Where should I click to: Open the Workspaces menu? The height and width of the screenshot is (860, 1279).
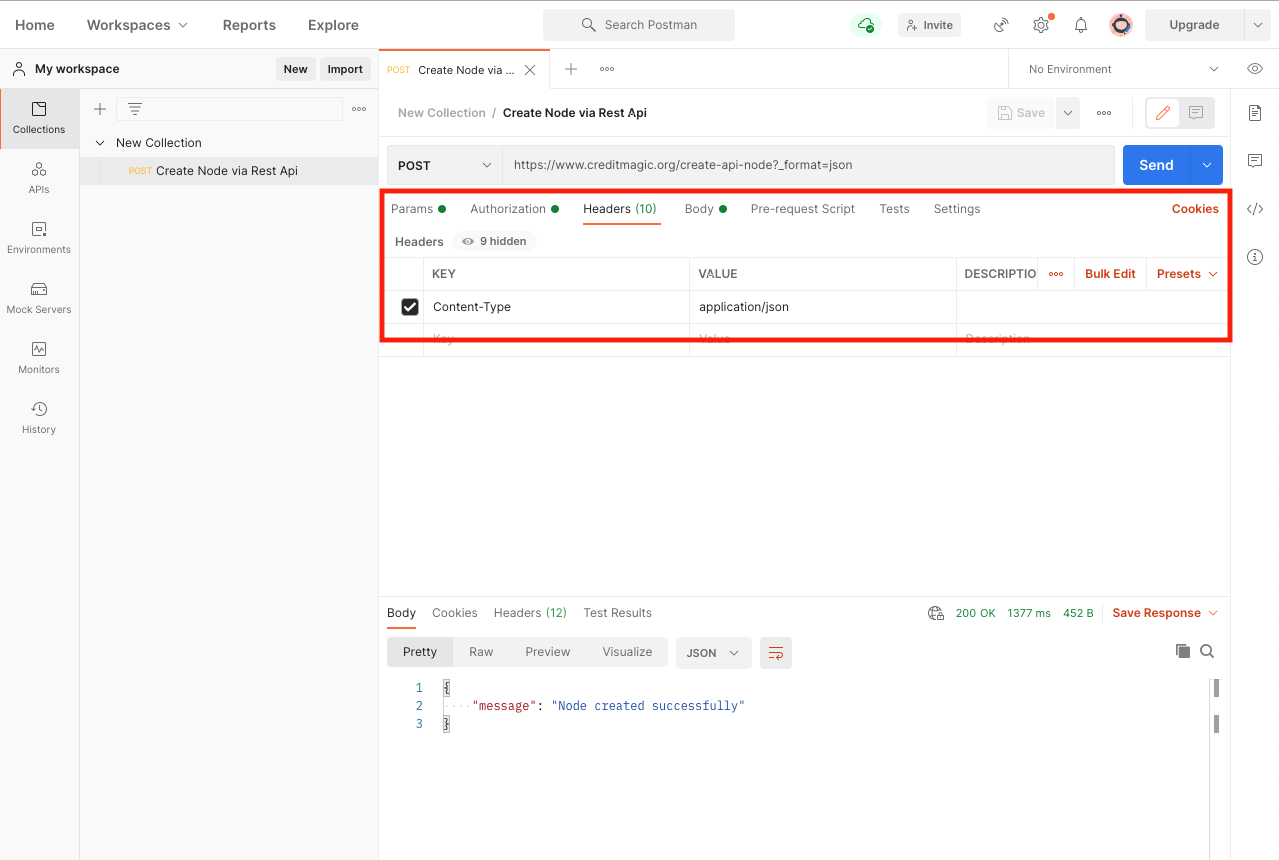[137, 24]
